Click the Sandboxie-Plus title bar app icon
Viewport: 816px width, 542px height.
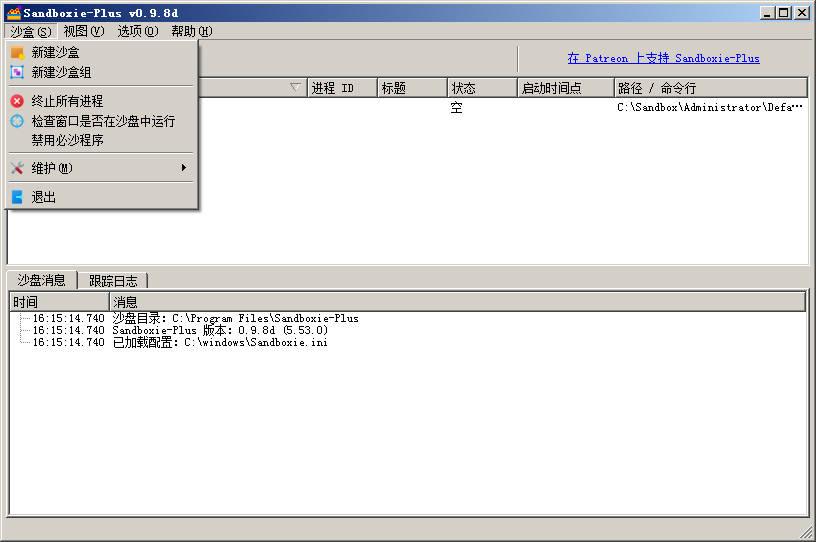[x=13, y=12]
